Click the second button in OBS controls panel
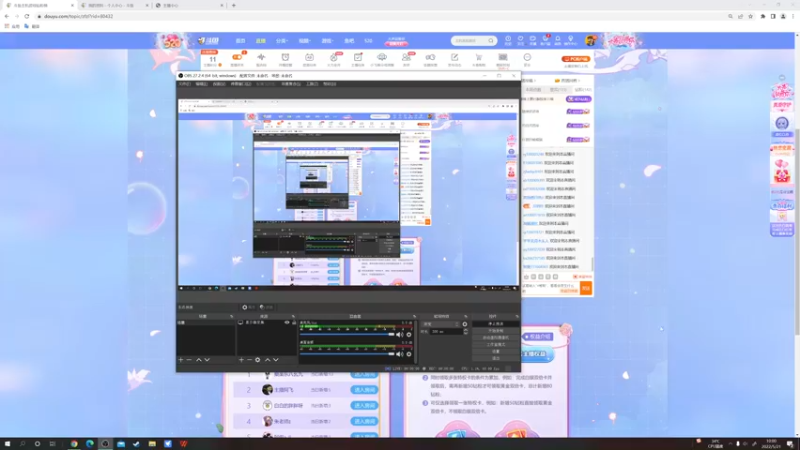Viewport: 800px width, 450px height. [495, 331]
